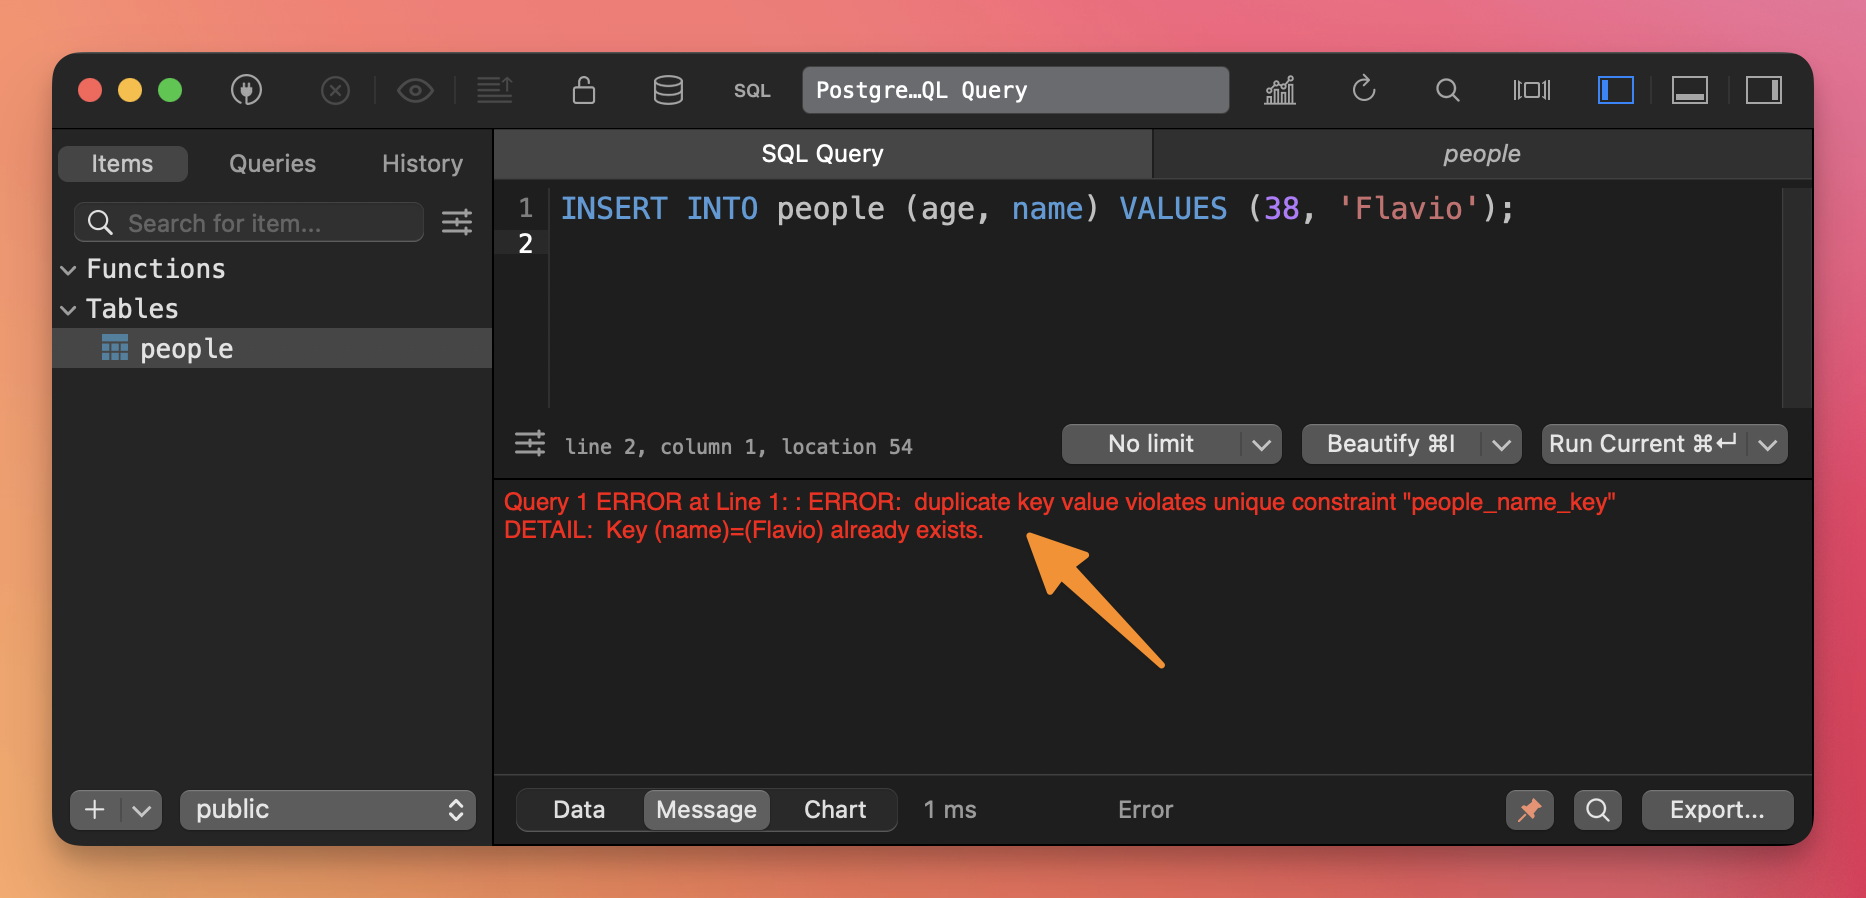Select the people table in sidebar
Screen dimensions: 1866x898
point(186,349)
